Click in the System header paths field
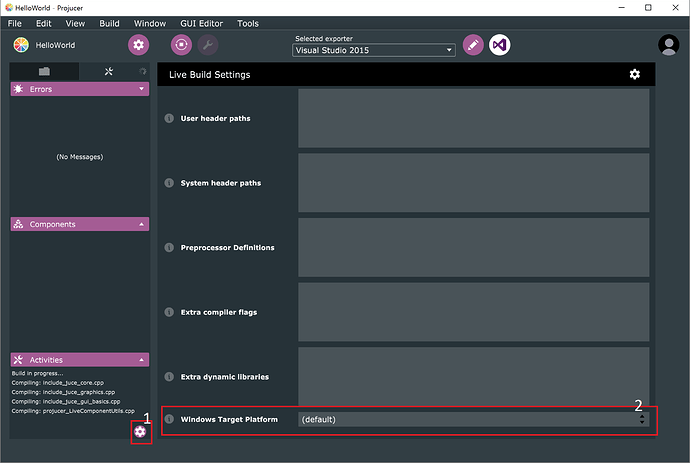Viewport: 690px width, 463px height. [x=473, y=183]
